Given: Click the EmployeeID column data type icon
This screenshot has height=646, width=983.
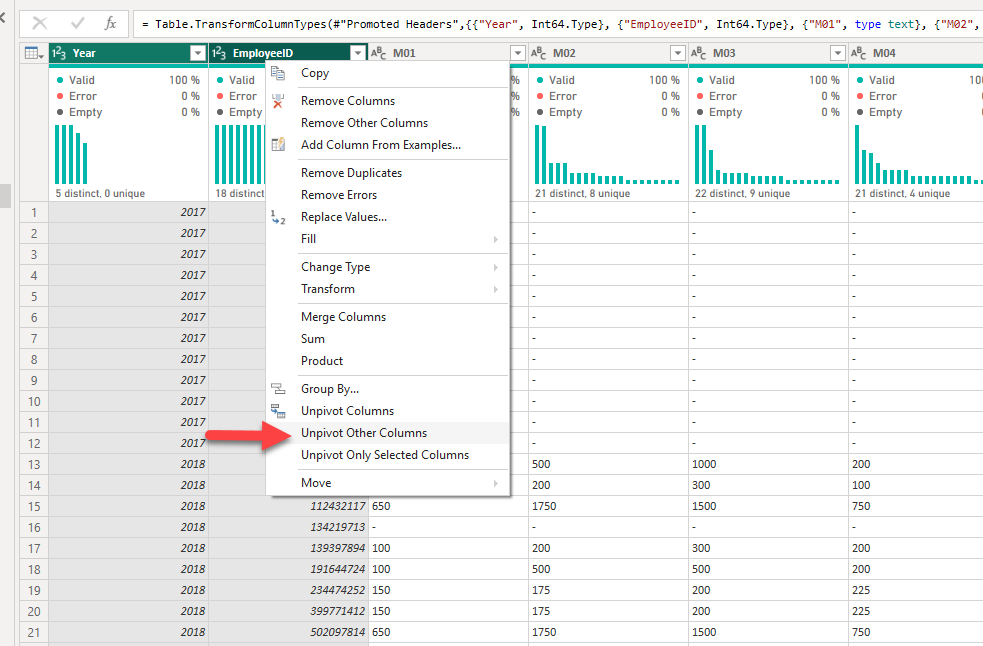Looking at the screenshot, I should tap(219, 53).
